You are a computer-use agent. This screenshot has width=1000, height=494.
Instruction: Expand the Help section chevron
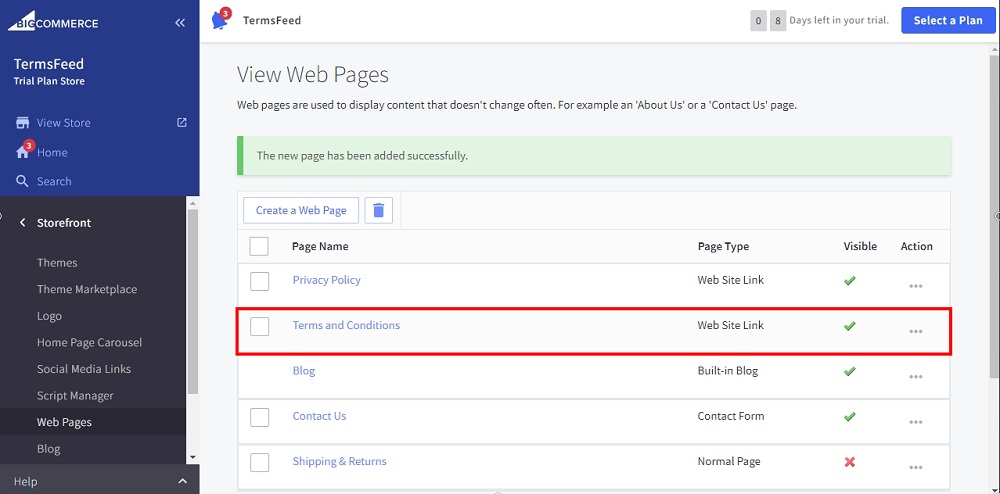tap(182, 481)
